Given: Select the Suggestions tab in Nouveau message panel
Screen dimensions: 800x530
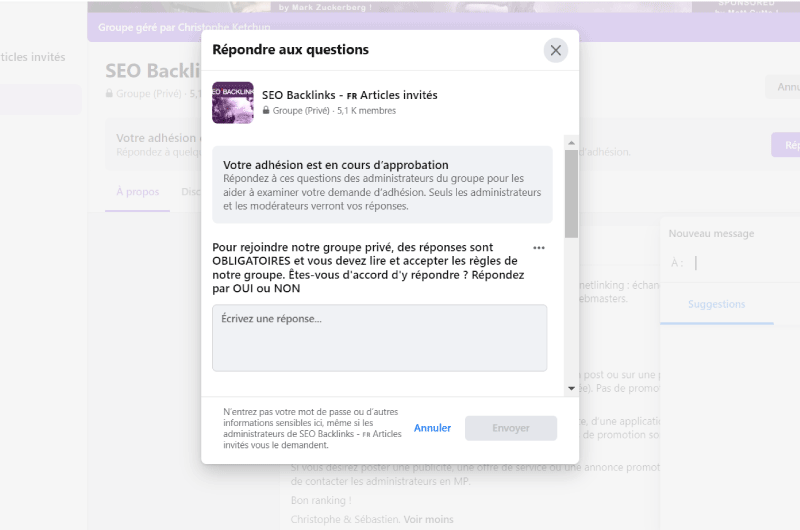Looking at the screenshot, I should point(716,304).
